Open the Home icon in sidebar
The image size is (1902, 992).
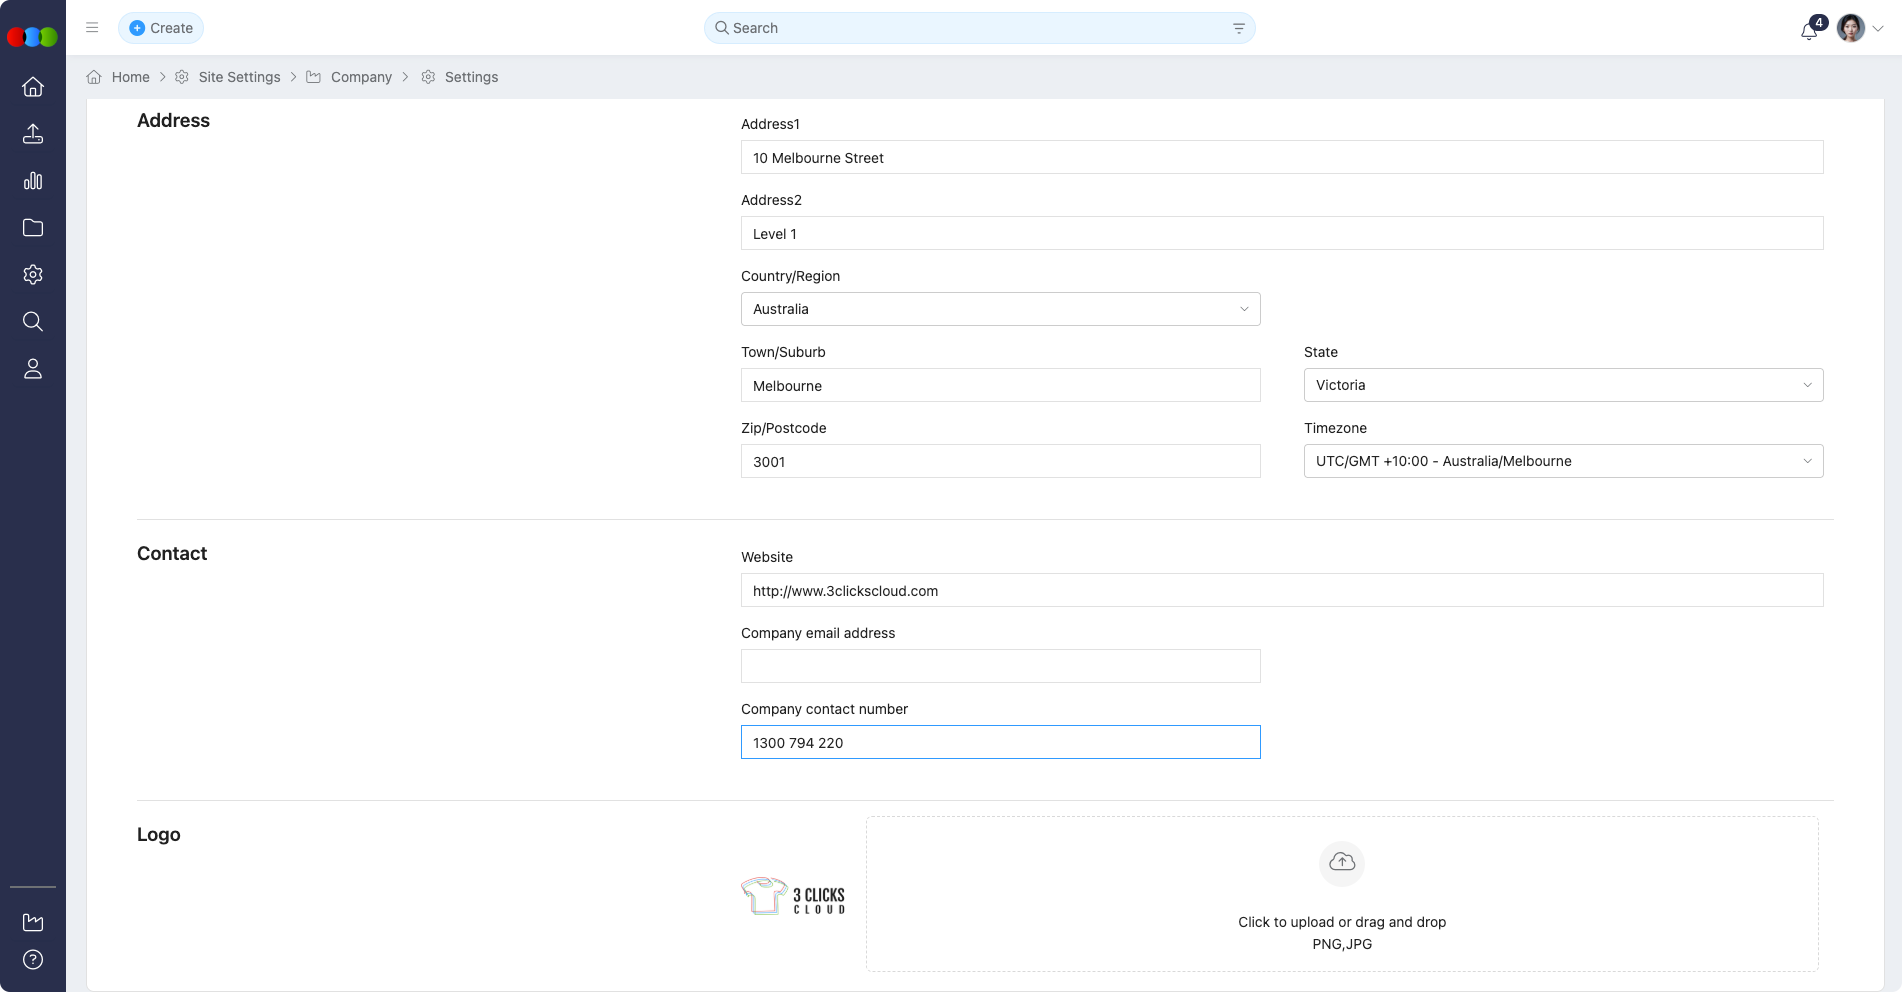(33, 87)
